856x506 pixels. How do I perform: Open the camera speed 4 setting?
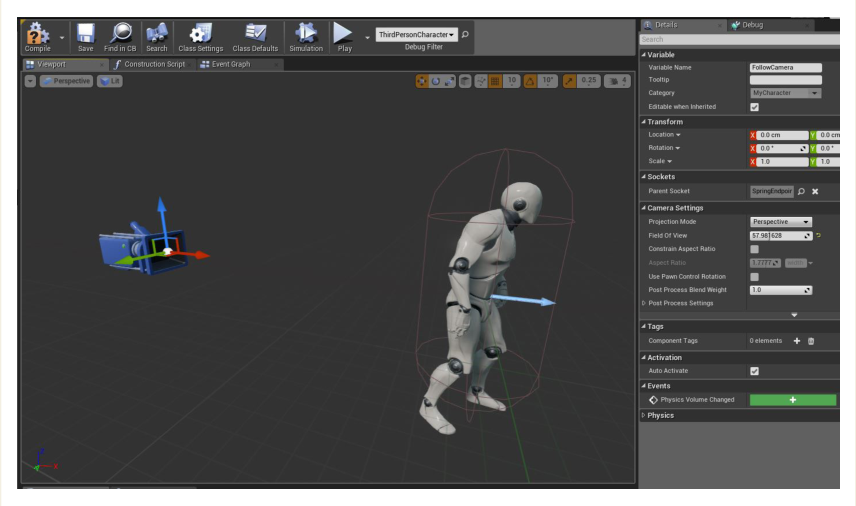(617, 81)
